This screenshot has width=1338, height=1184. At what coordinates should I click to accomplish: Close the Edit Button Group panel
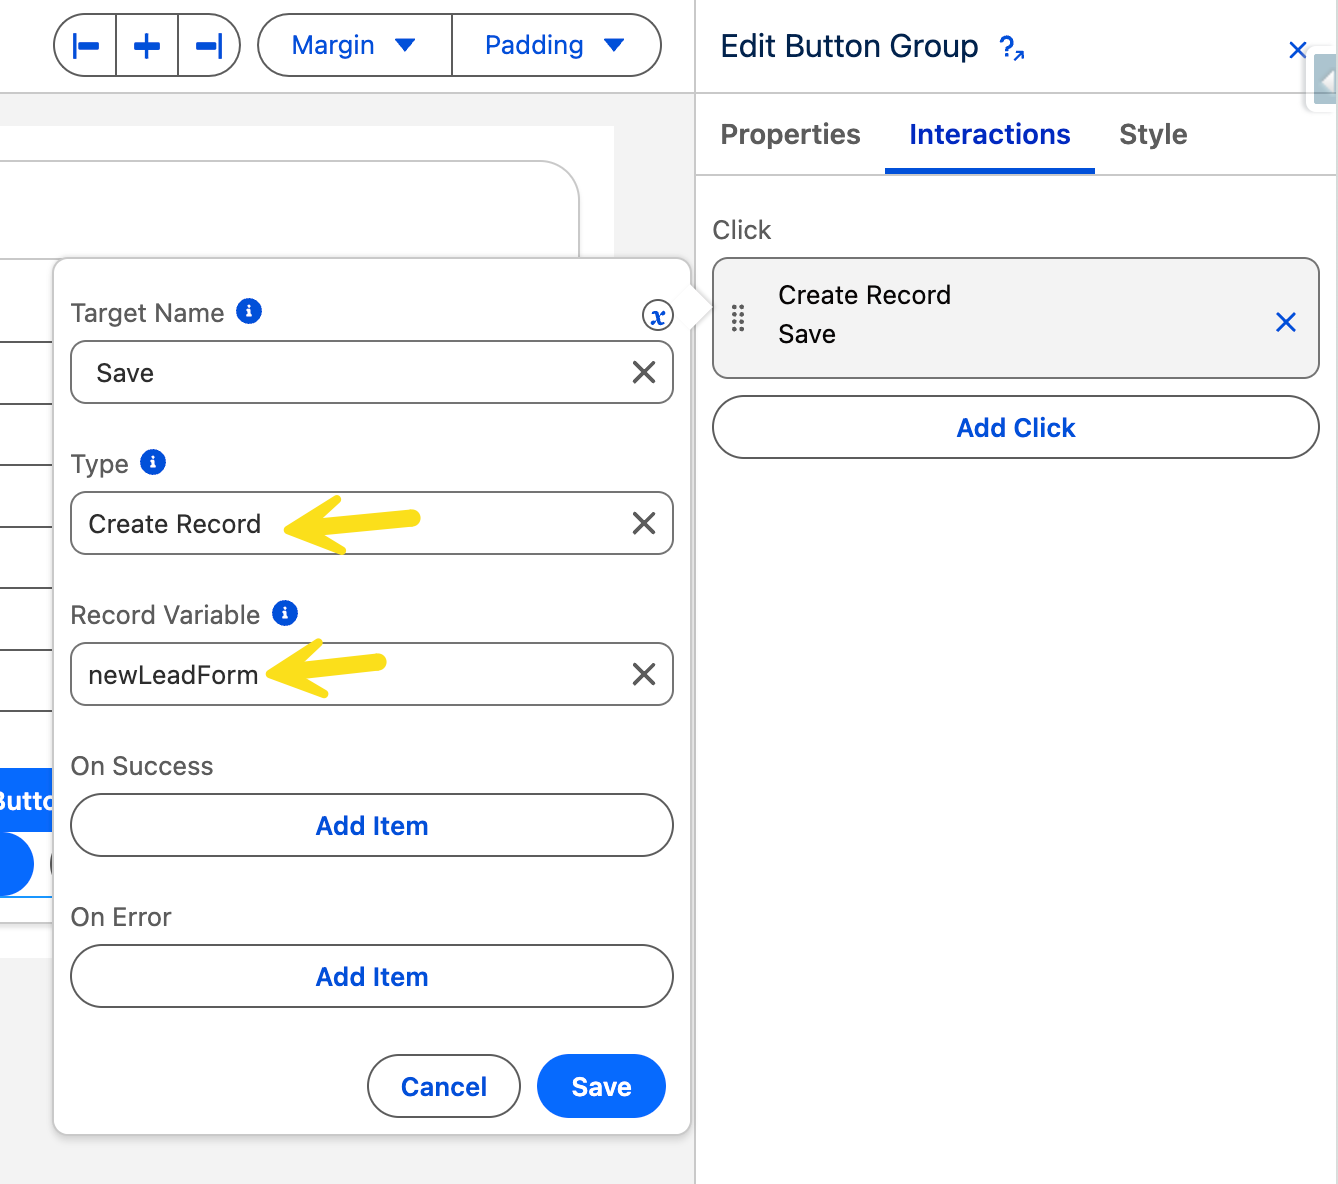point(1297,50)
